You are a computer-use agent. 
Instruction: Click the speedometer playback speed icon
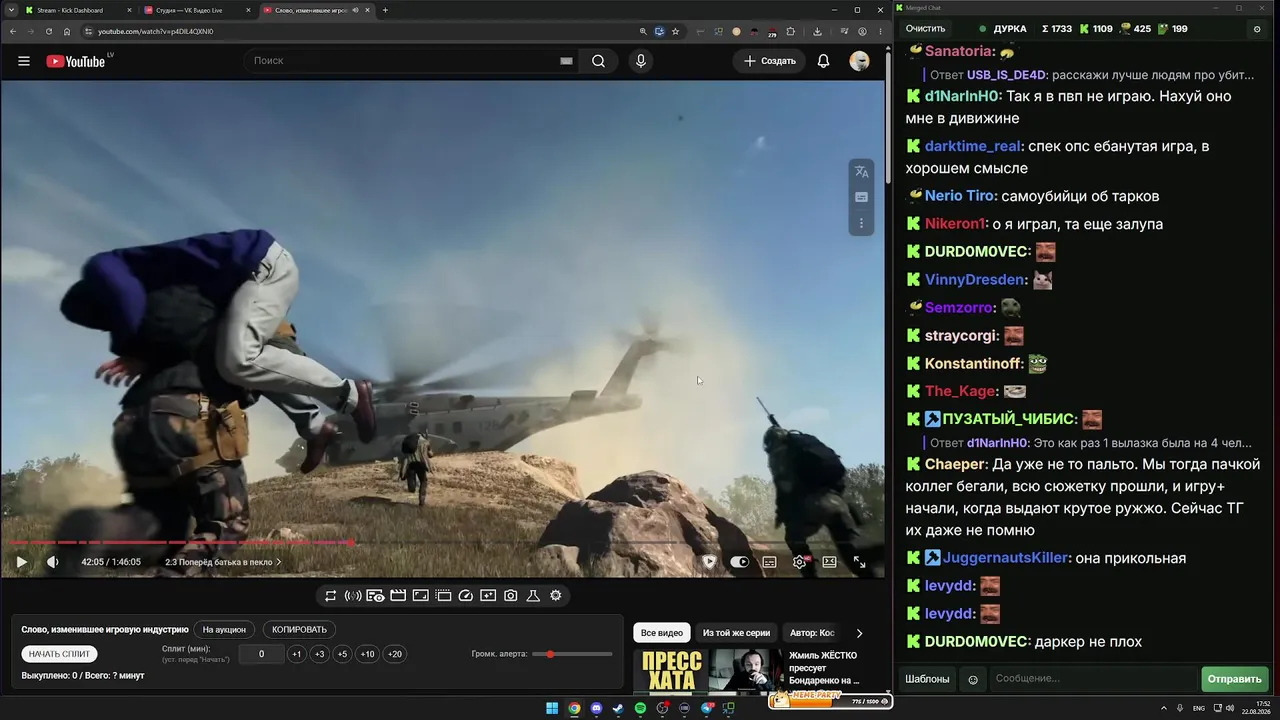(x=465, y=596)
